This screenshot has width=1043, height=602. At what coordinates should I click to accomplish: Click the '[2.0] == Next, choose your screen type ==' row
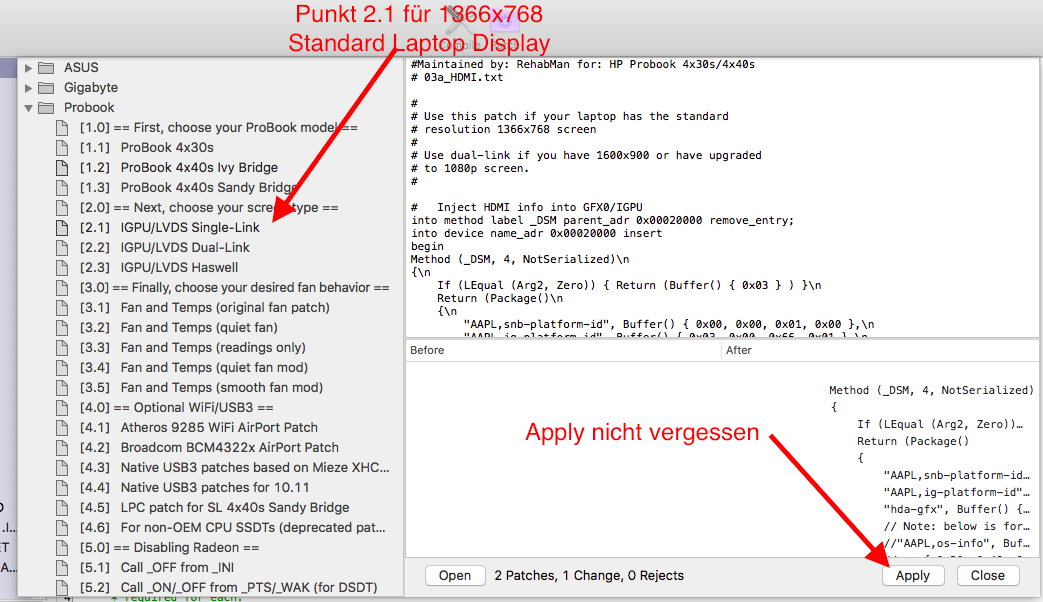[x=210, y=208]
